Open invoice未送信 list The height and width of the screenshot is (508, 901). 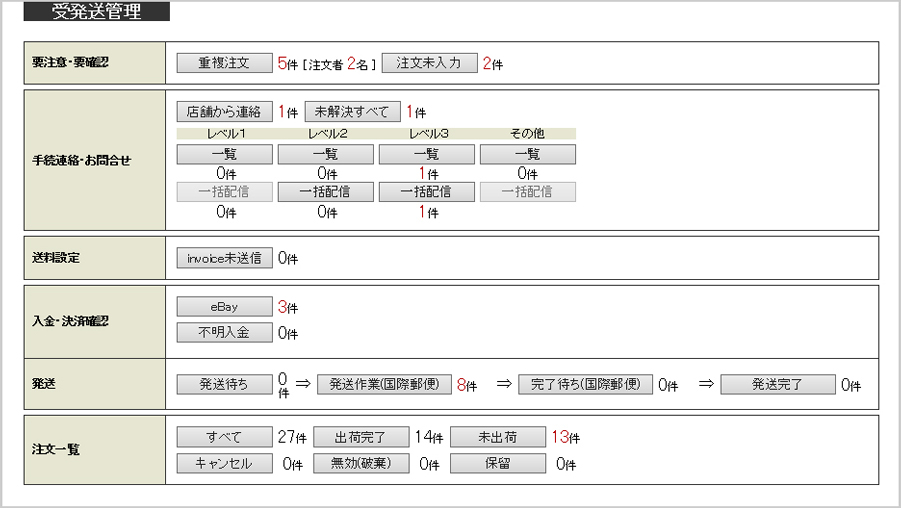[x=224, y=258]
